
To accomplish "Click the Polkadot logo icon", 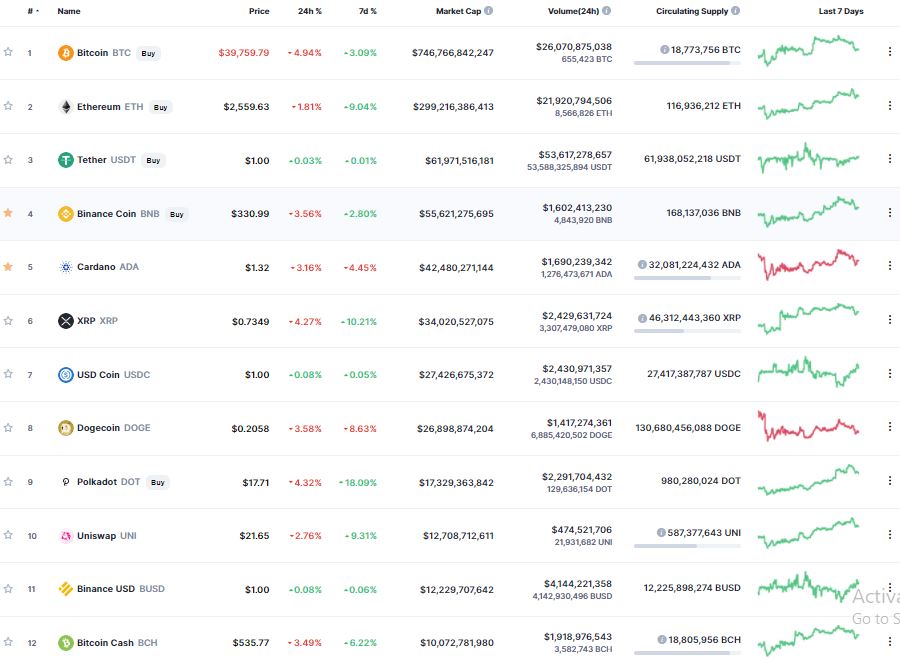I will pos(66,482).
